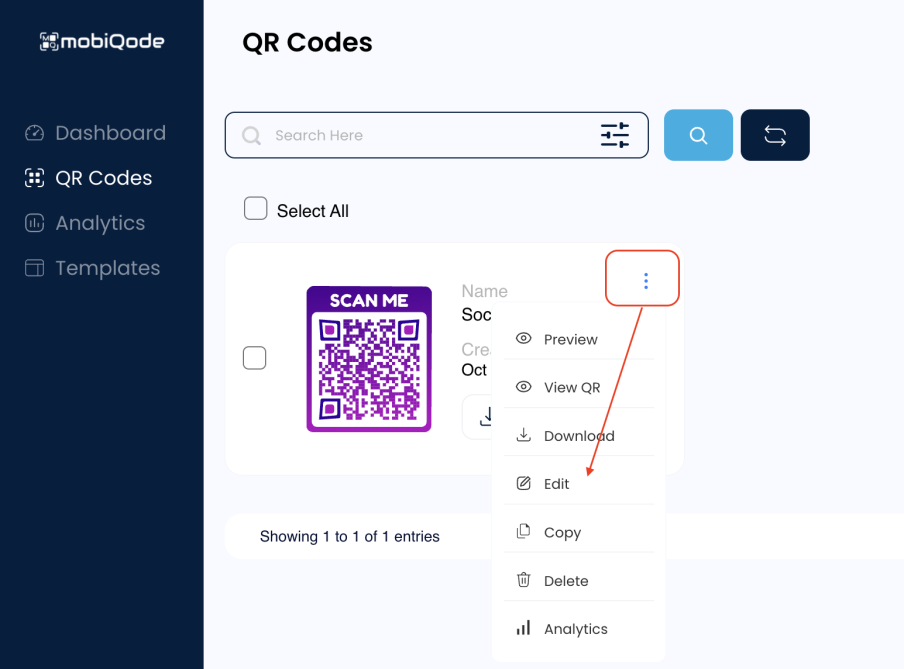This screenshot has height=669, width=904.
Task: Open the search filter sliders icon
Action: click(614, 135)
